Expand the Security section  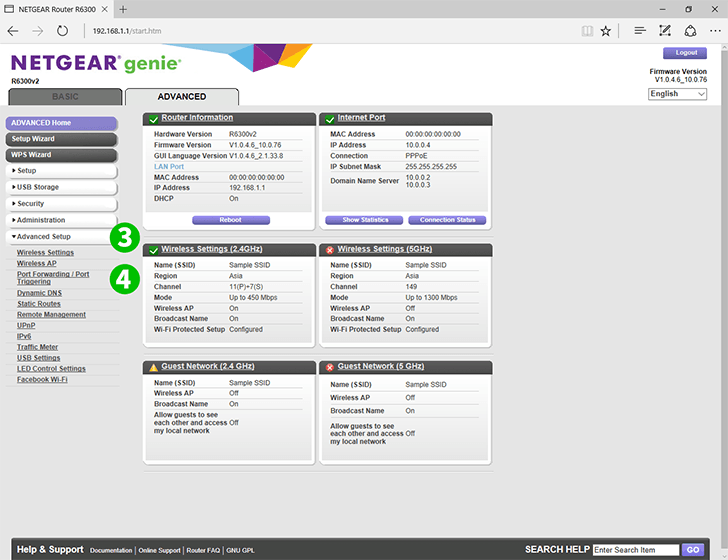(61, 204)
